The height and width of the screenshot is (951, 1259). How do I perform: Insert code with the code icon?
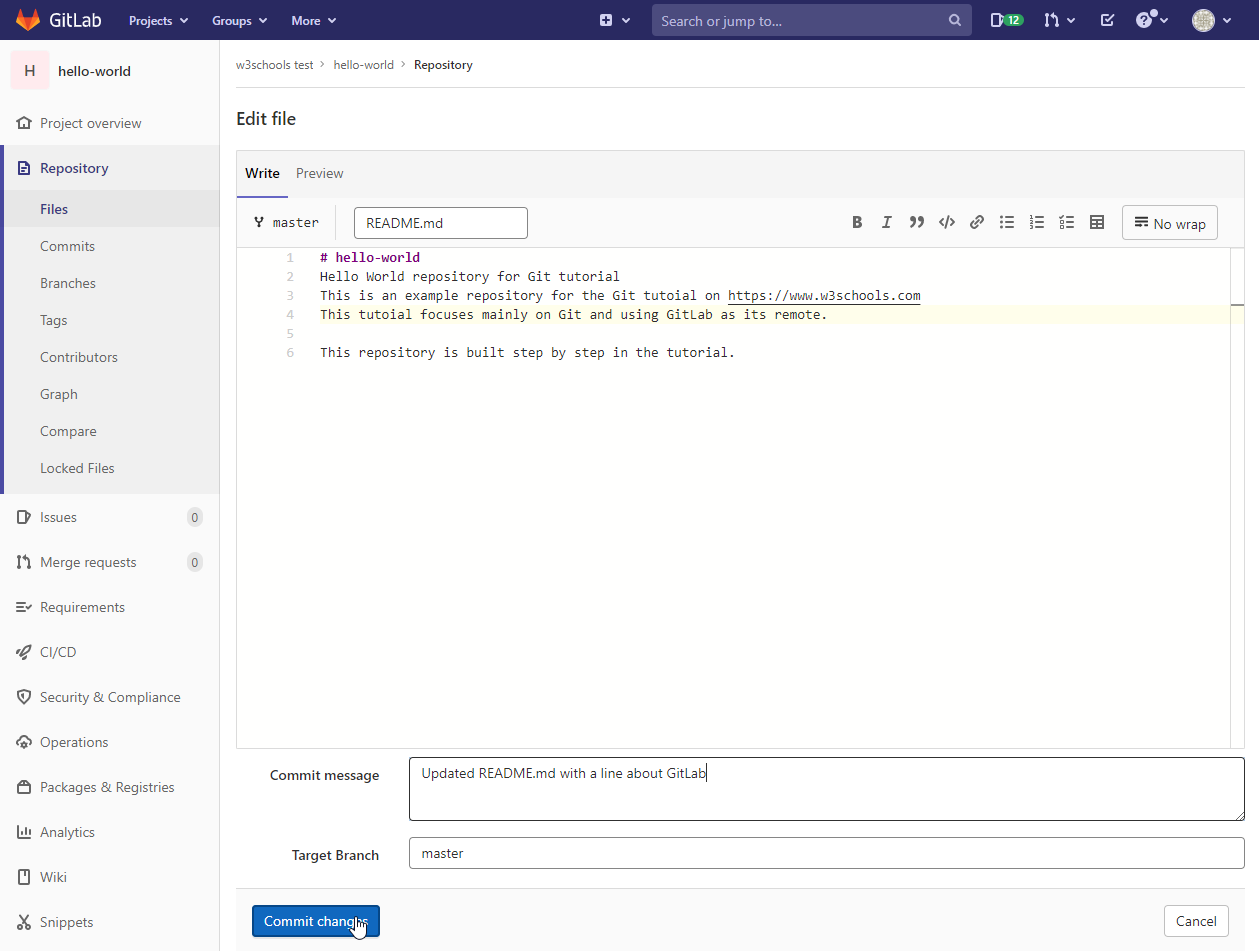coord(946,223)
